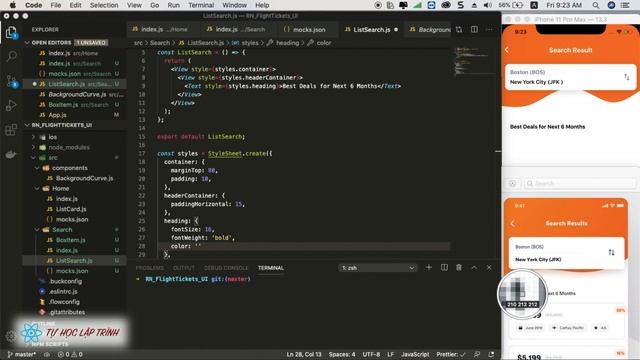
Task: Kill the terminal with trash icon
Action: [x=459, y=267]
